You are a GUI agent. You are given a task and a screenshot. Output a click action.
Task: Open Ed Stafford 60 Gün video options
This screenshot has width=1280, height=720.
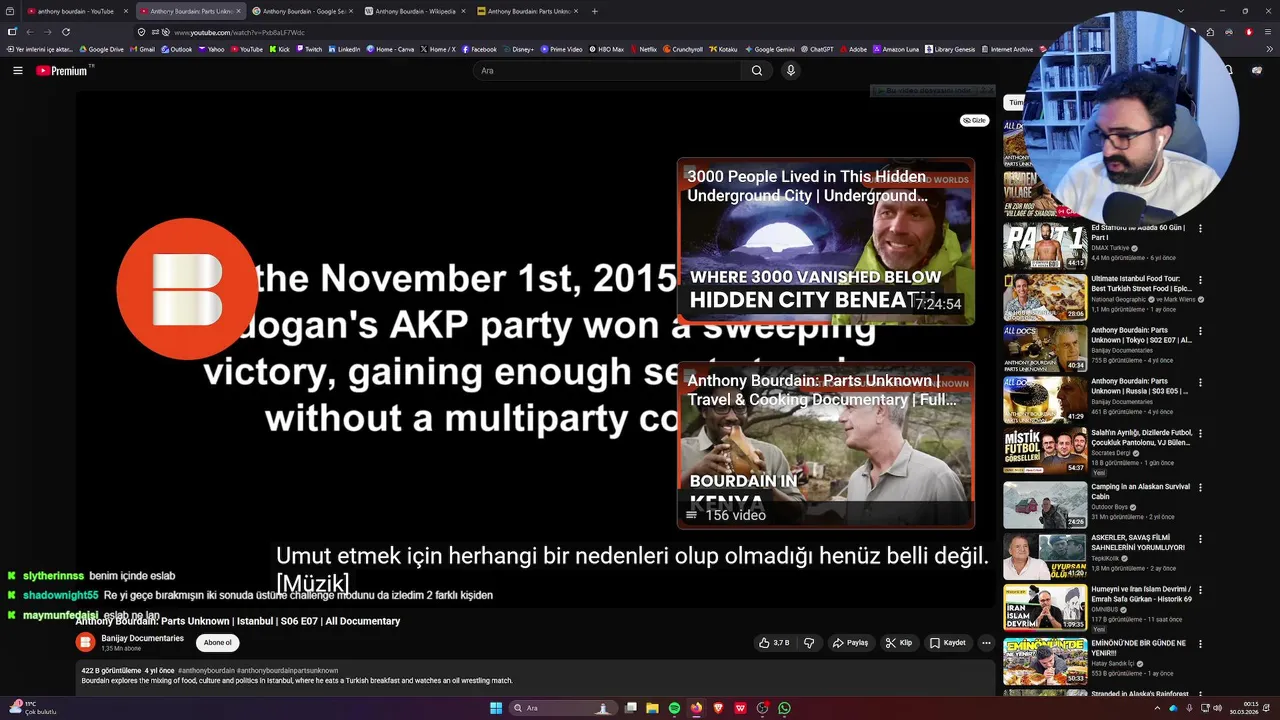click(1200, 229)
